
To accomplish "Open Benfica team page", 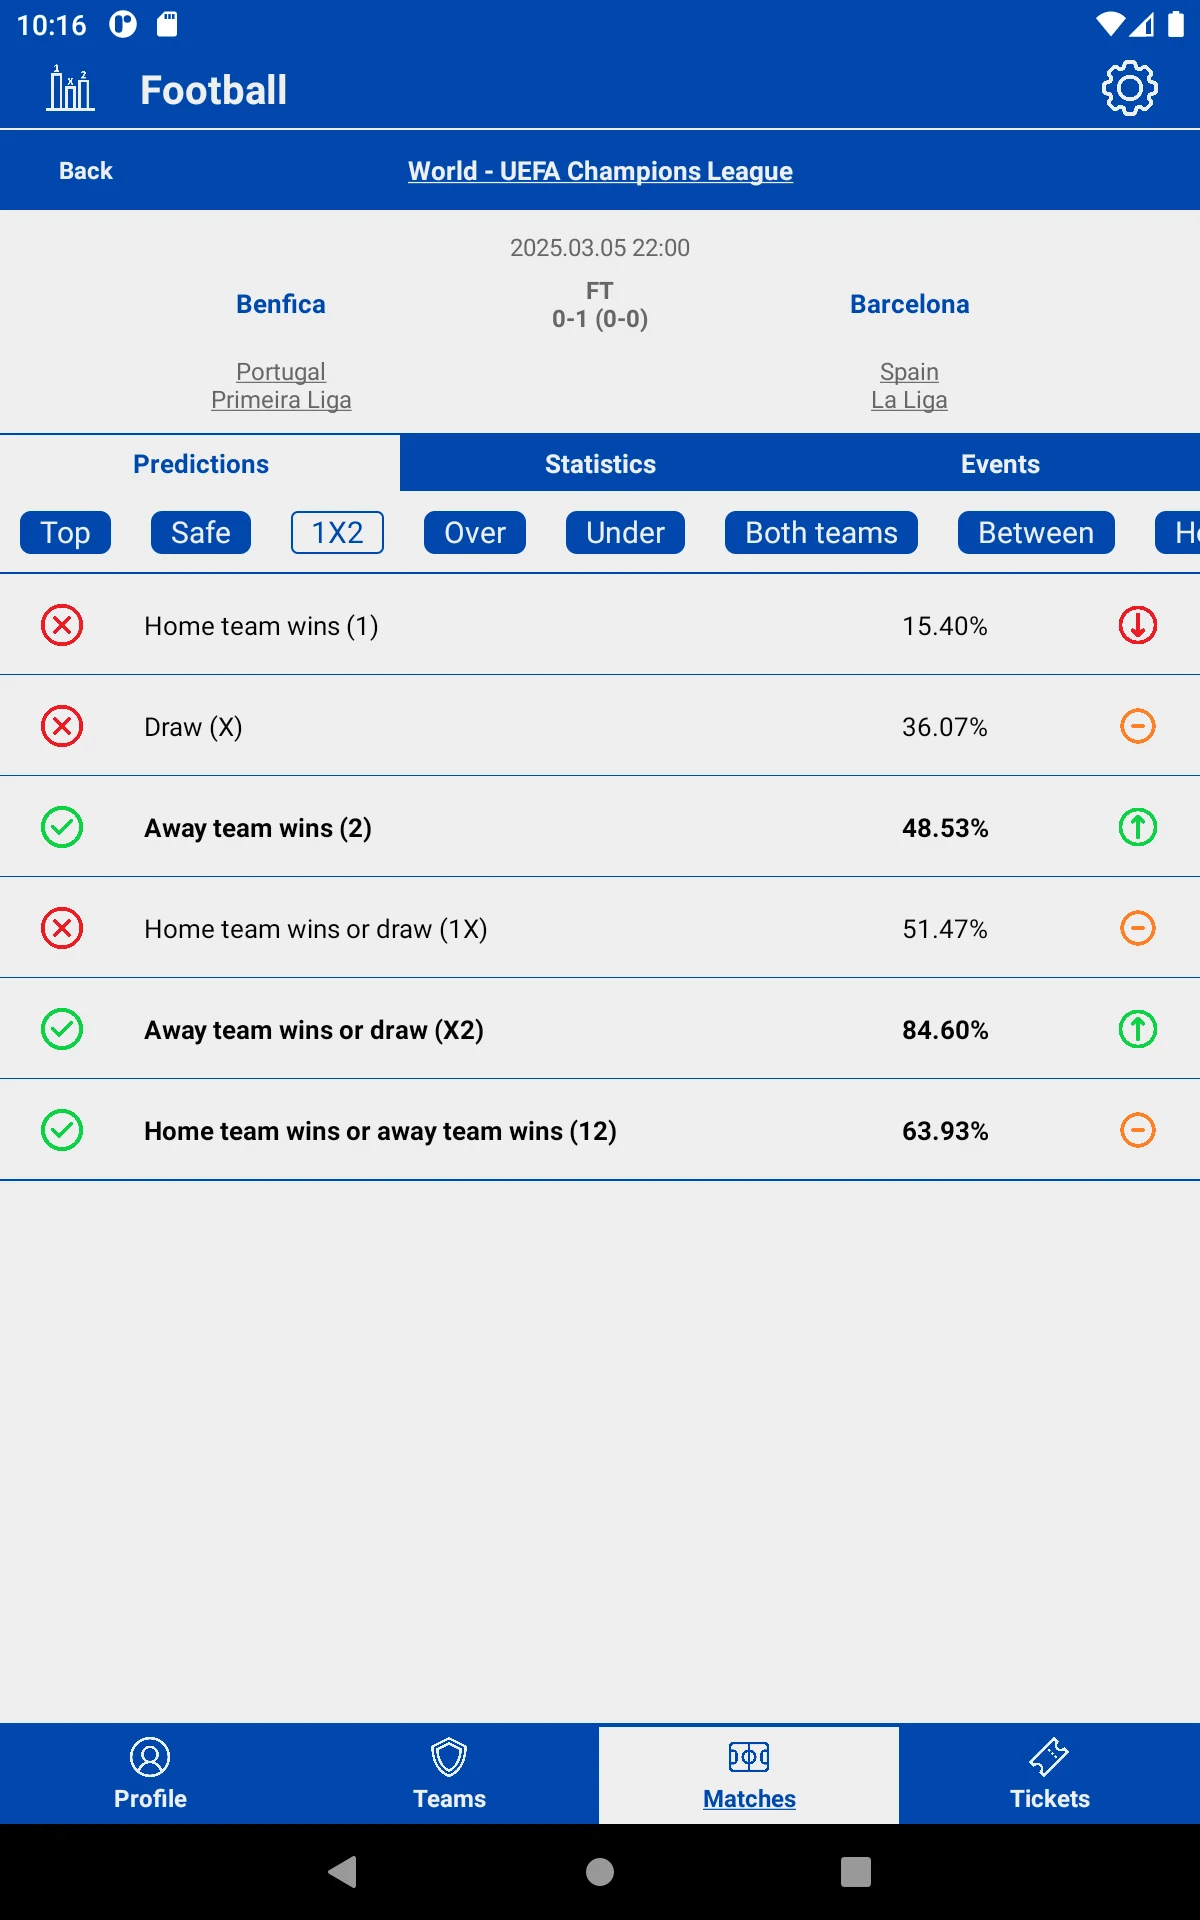I will [281, 304].
